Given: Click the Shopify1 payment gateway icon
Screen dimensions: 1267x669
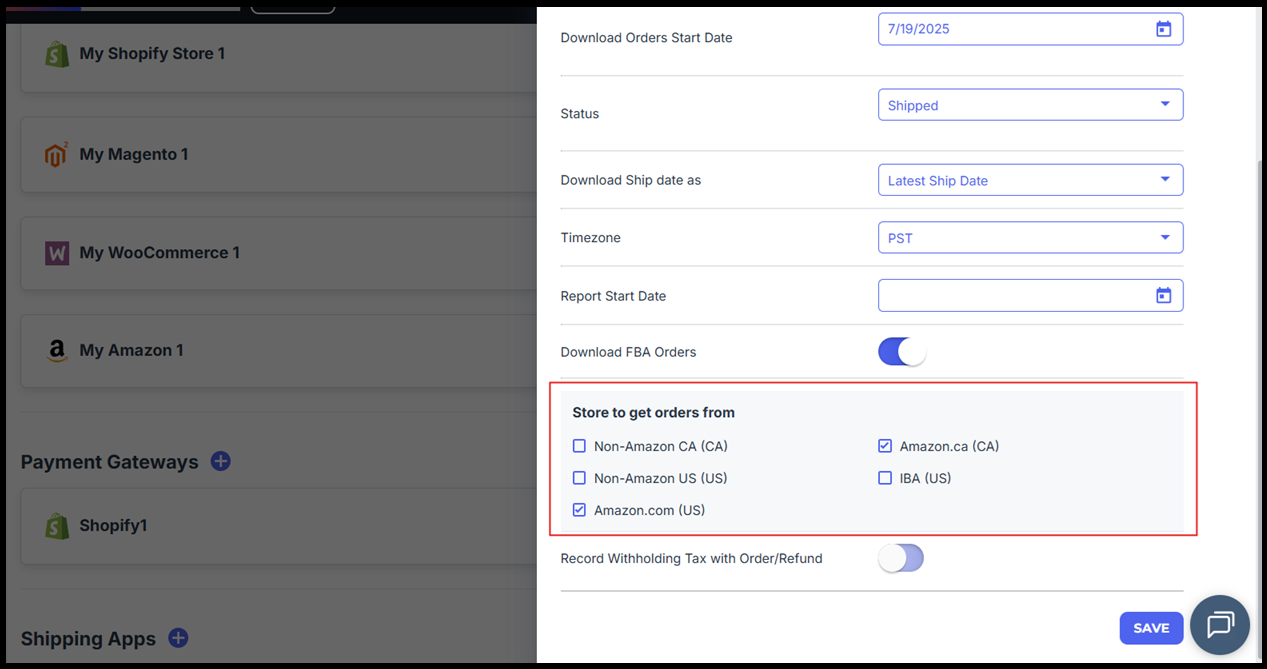Looking at the screenshot, I should point(57,526).
